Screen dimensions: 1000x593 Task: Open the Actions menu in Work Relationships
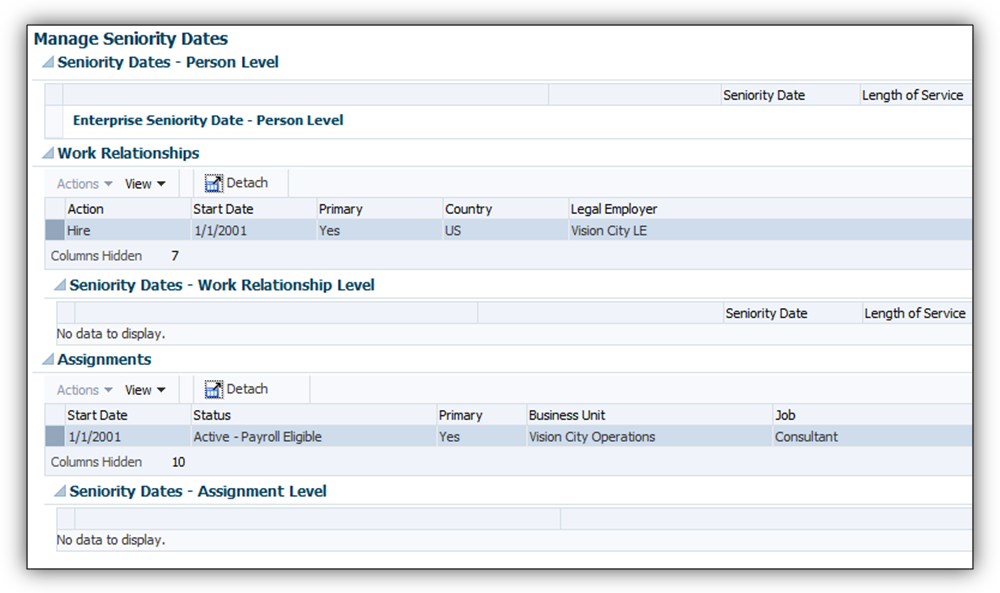tap(84, 184)
